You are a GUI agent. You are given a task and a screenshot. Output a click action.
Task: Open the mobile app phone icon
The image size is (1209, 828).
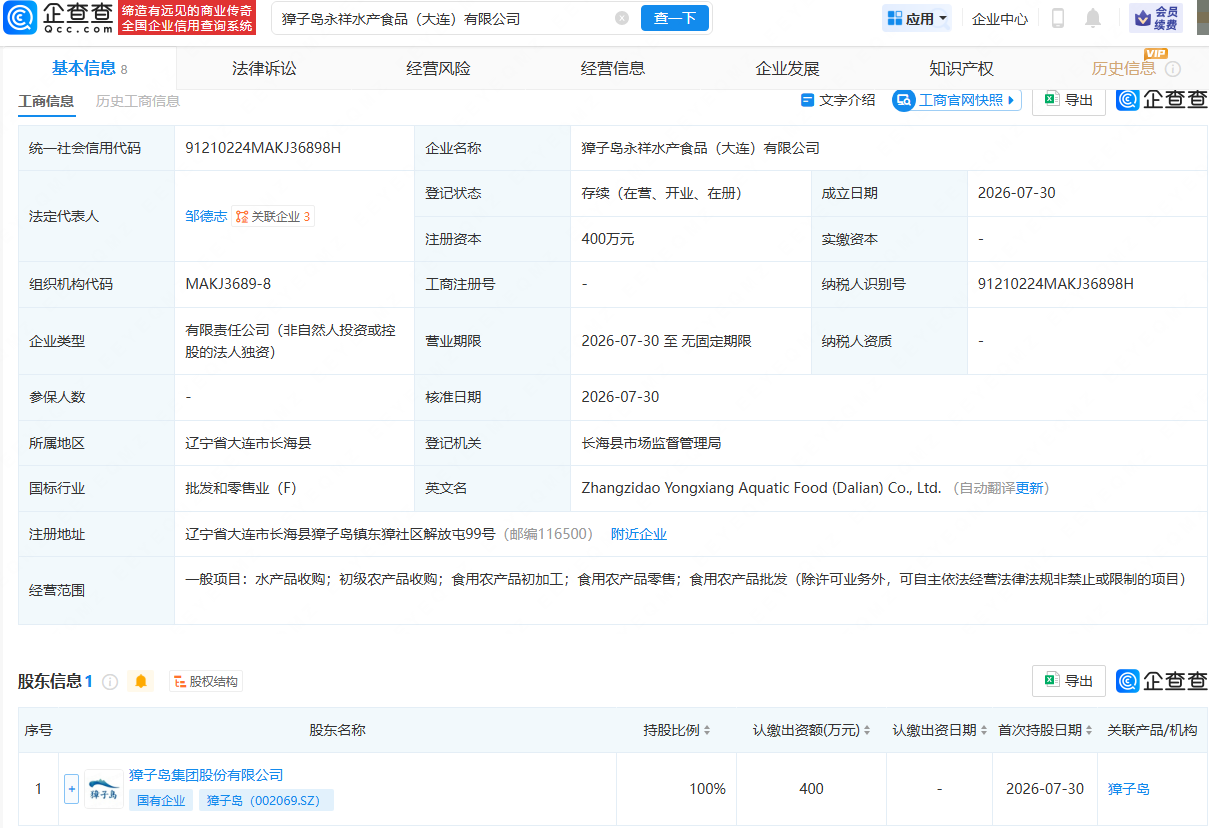1058,18
